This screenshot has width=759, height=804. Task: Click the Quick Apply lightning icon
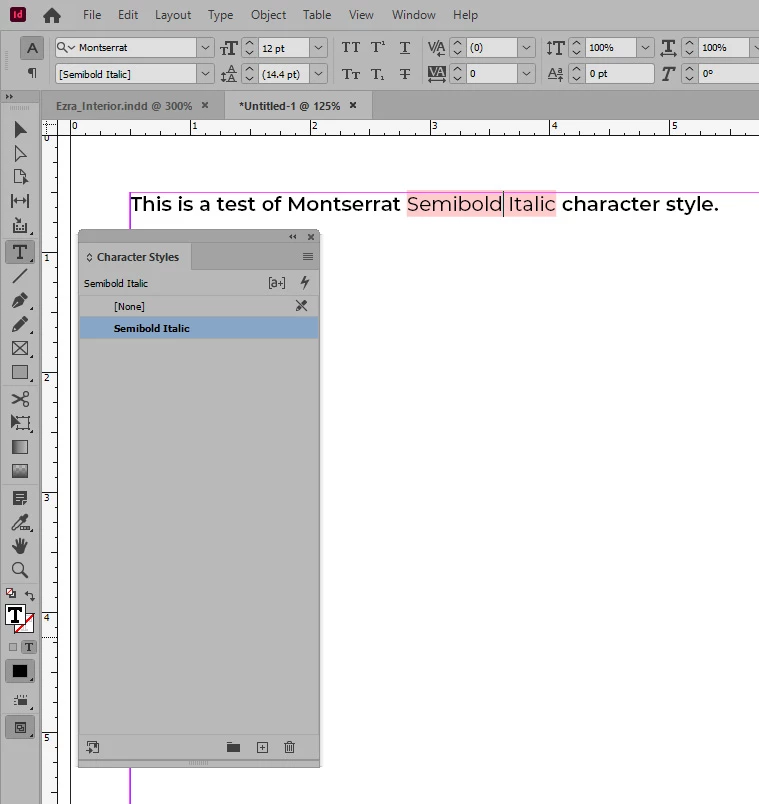point(305,283)
